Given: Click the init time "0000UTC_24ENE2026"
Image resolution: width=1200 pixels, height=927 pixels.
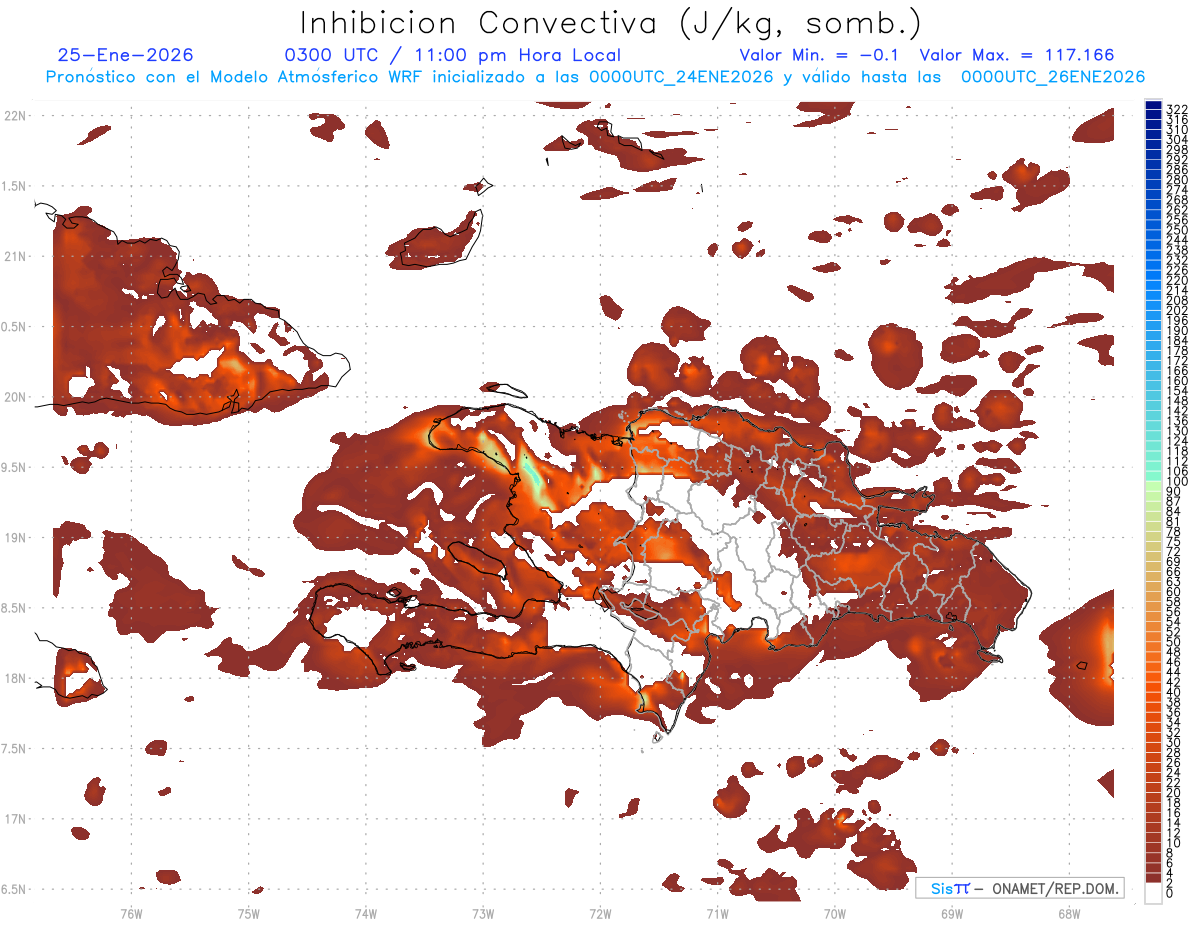Looking at the screenshot, I should click(x=681, y=77).
